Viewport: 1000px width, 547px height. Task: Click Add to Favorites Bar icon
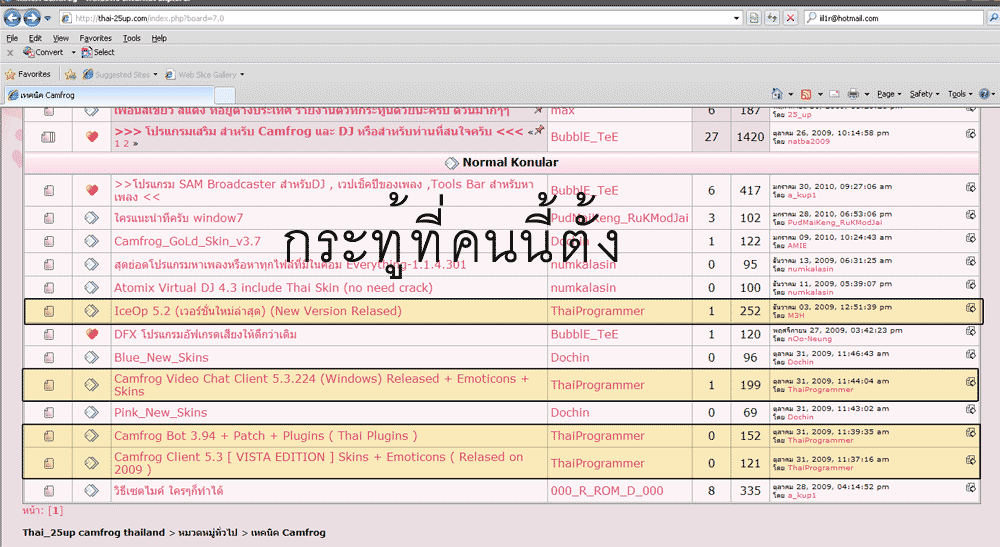point(70,75)
